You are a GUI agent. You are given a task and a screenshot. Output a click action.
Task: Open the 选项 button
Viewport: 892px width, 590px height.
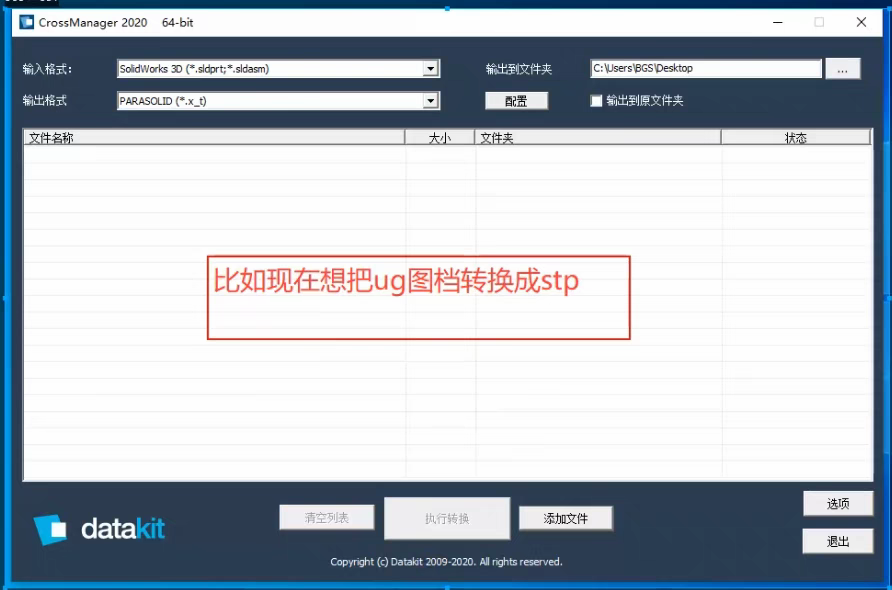pos(838,504)
